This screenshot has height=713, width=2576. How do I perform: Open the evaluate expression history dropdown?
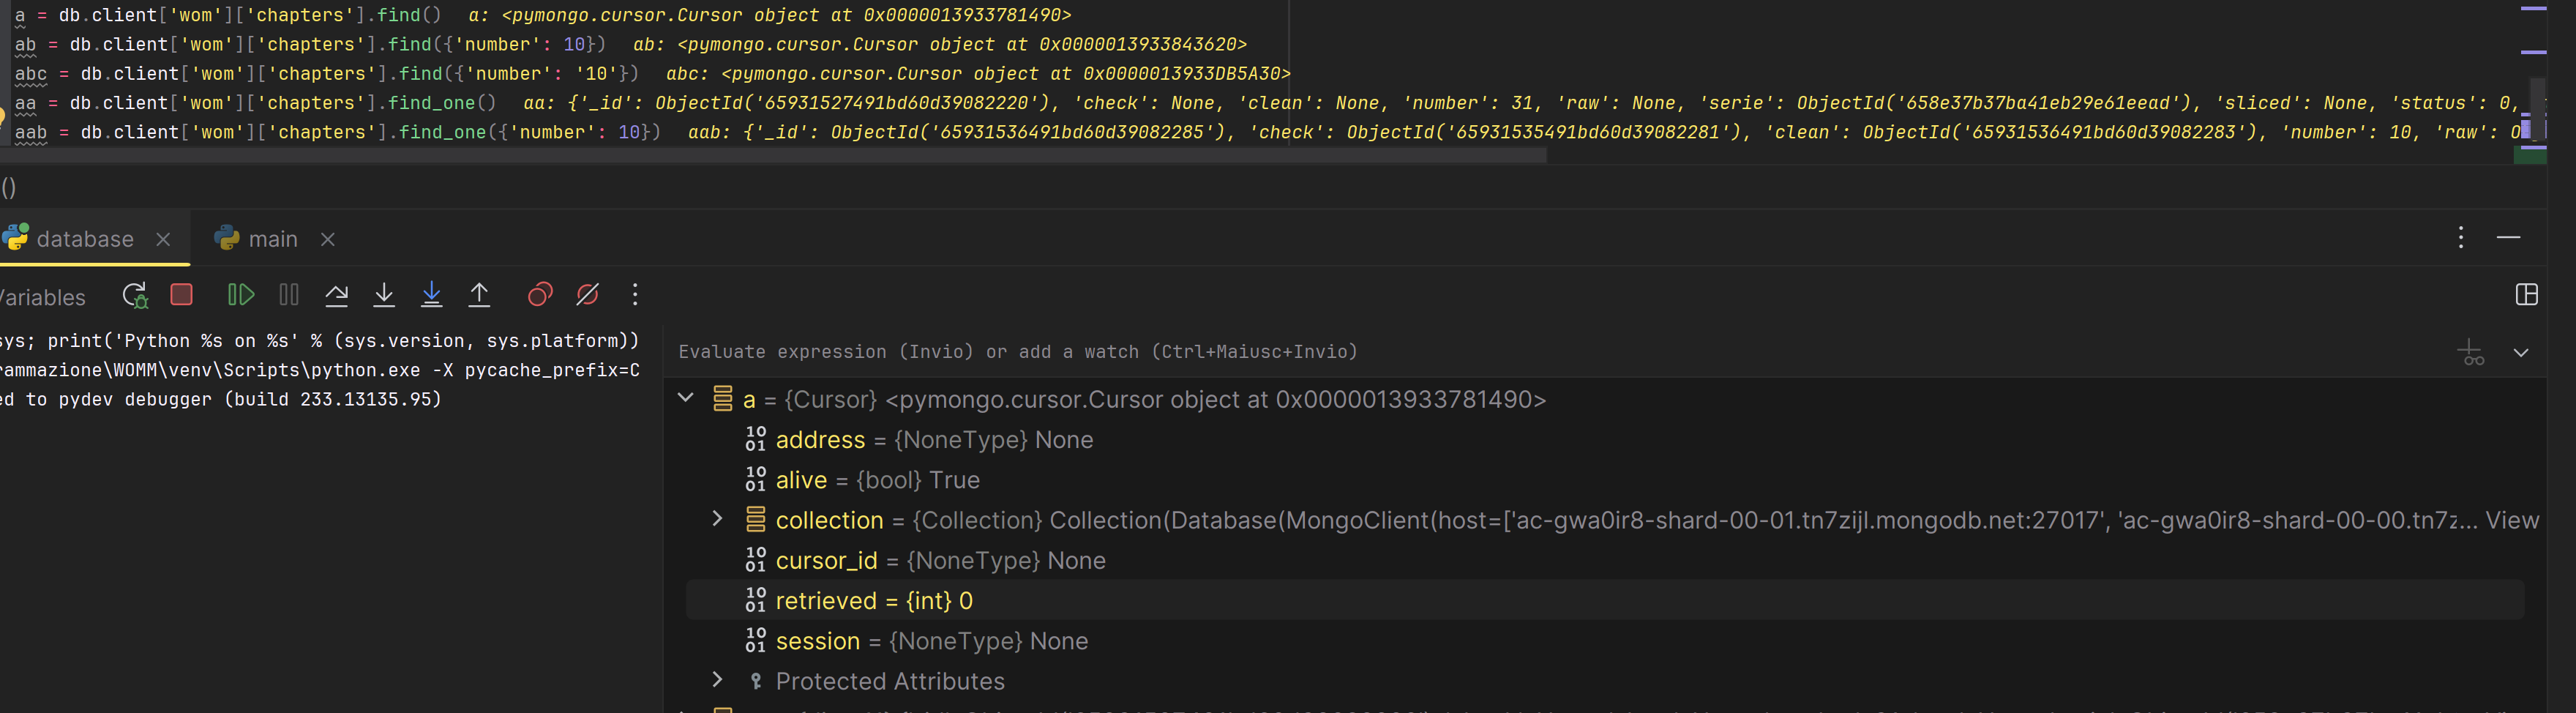coord(2521,353)
